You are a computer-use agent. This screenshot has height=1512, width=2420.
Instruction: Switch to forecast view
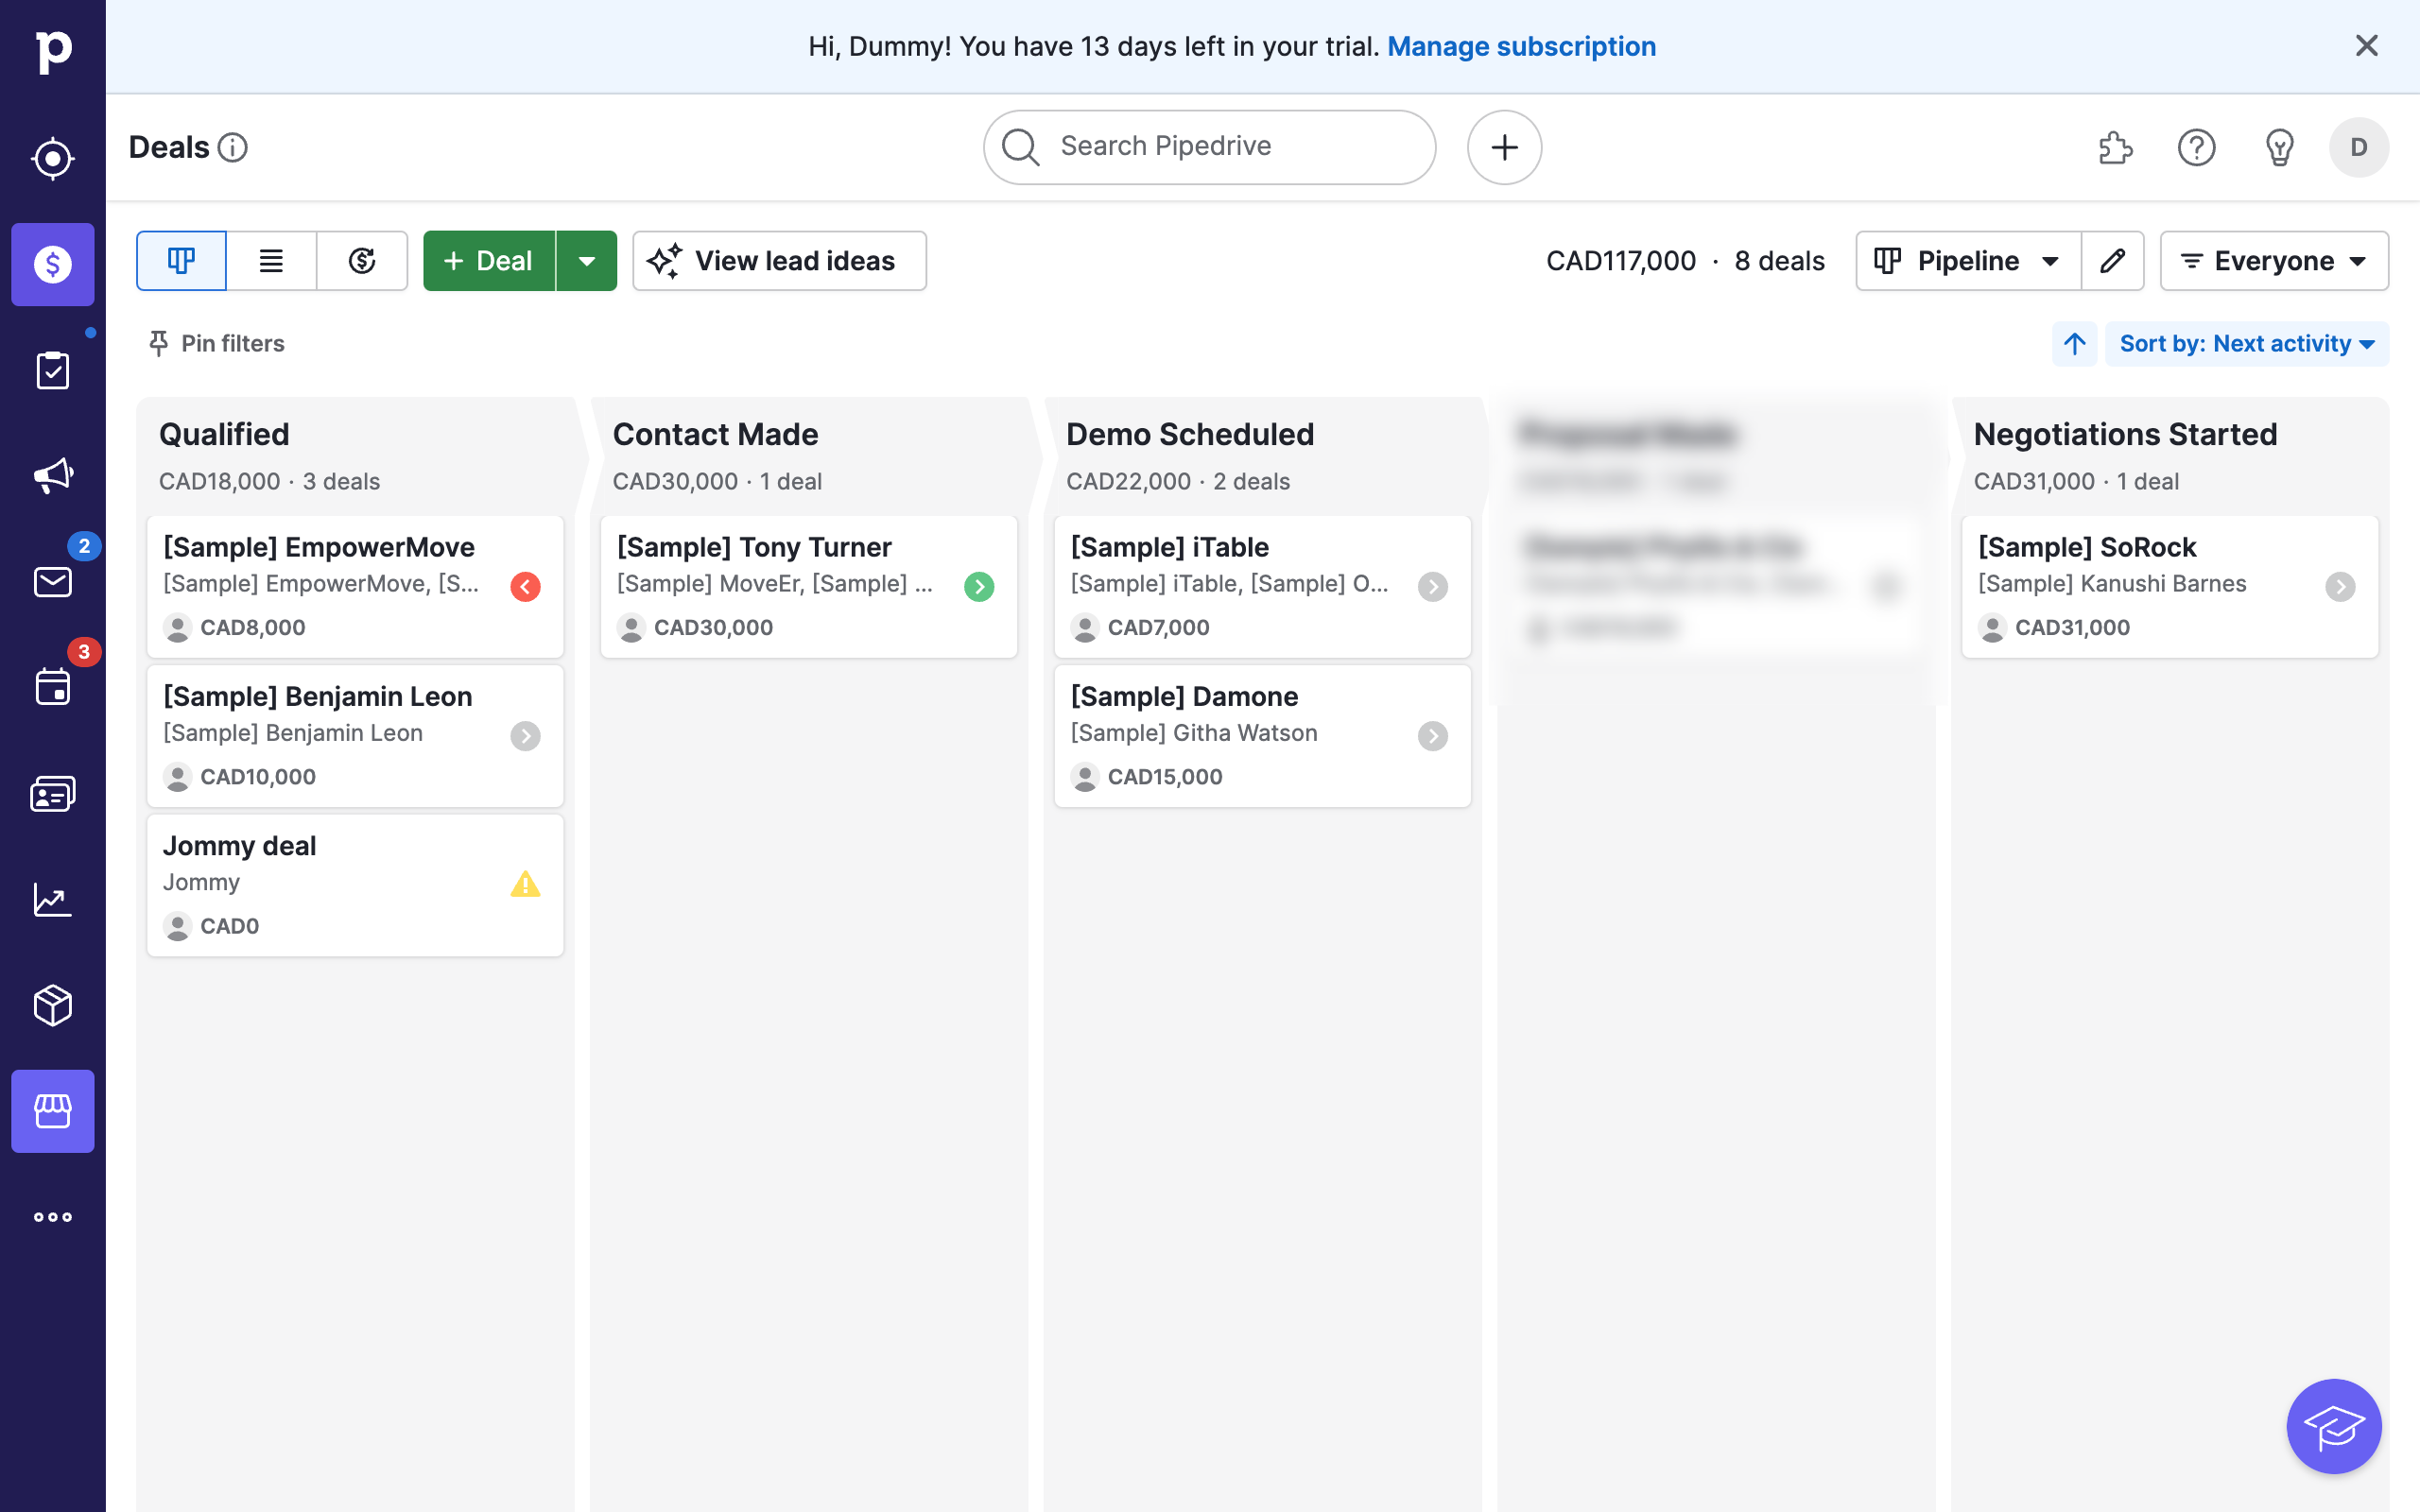[x=362, y=261]
